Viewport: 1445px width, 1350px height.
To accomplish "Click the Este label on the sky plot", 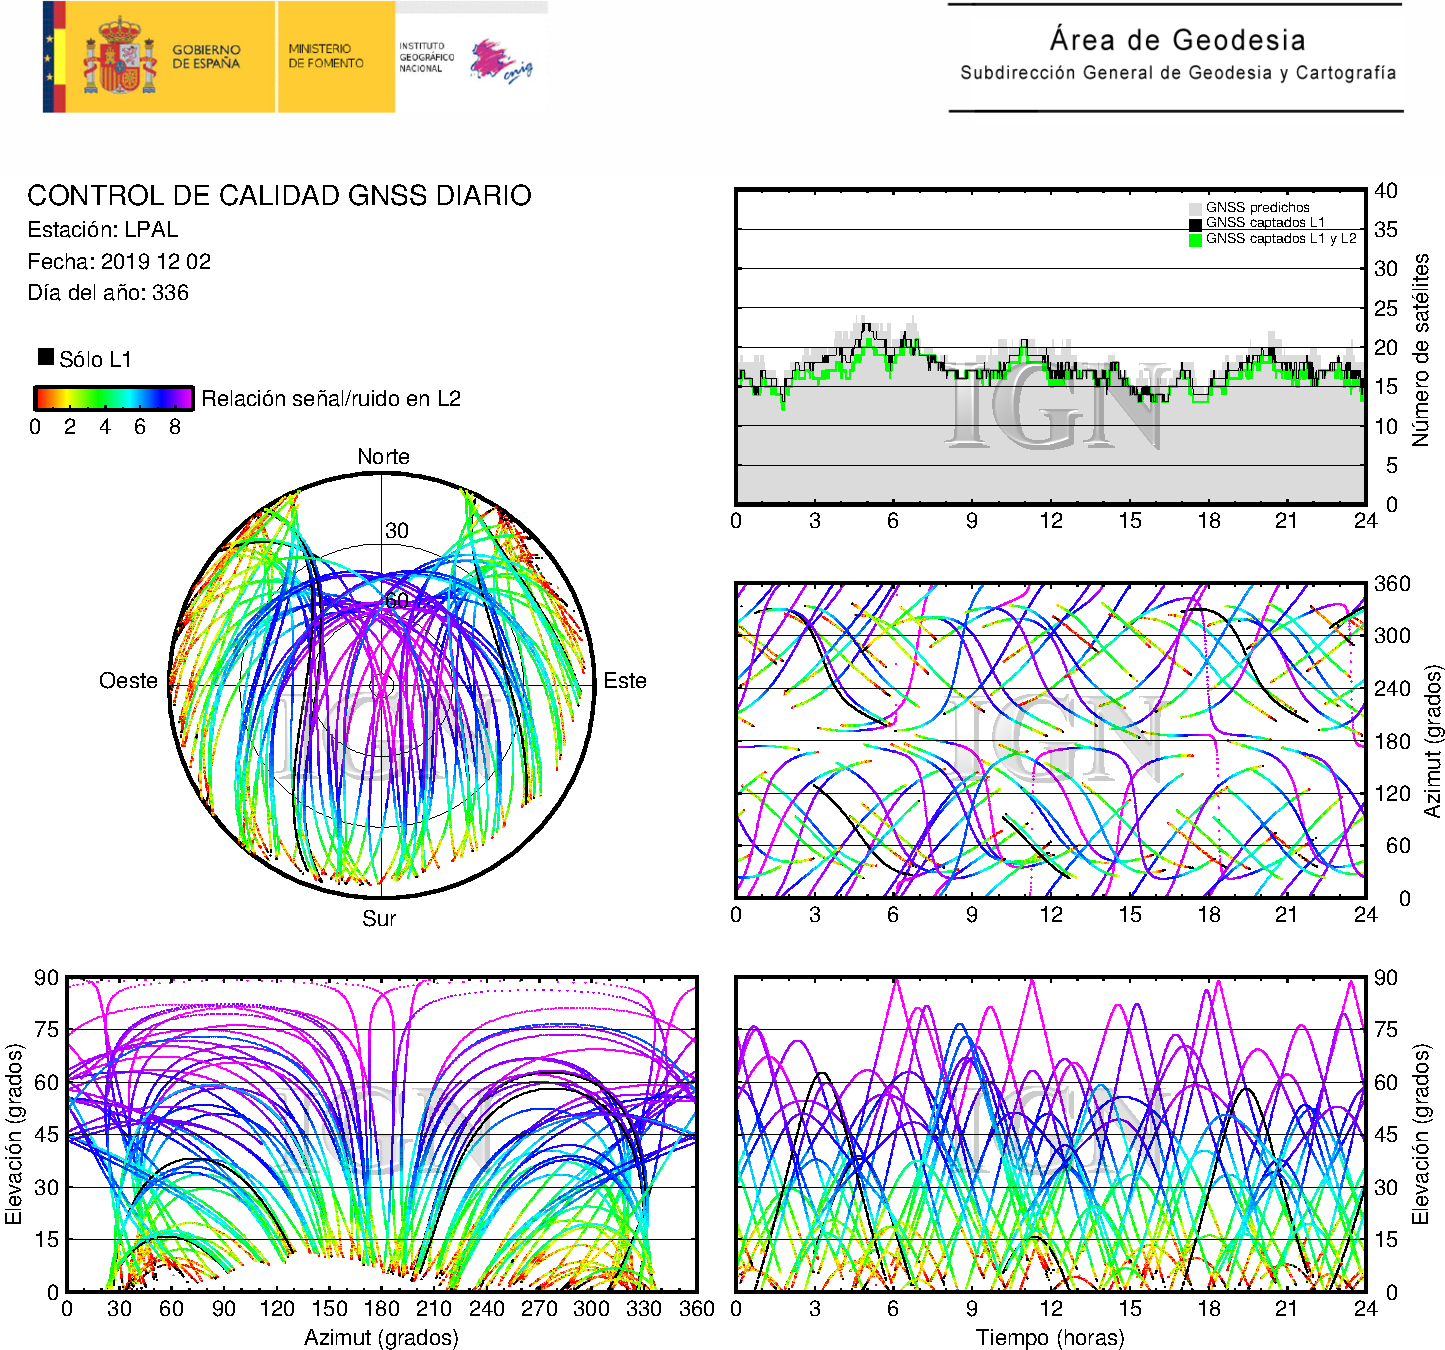I will [625, 681].
